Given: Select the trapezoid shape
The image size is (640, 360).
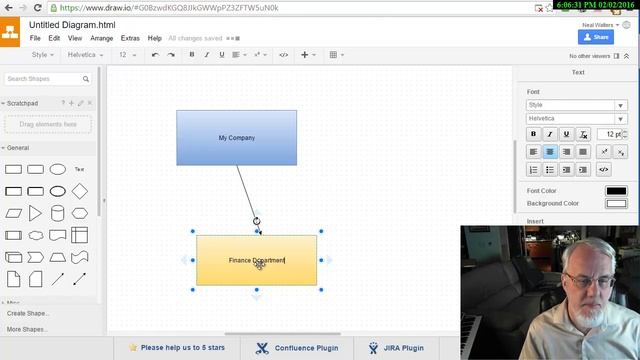Looking at the screenshot, I should 58,257.
